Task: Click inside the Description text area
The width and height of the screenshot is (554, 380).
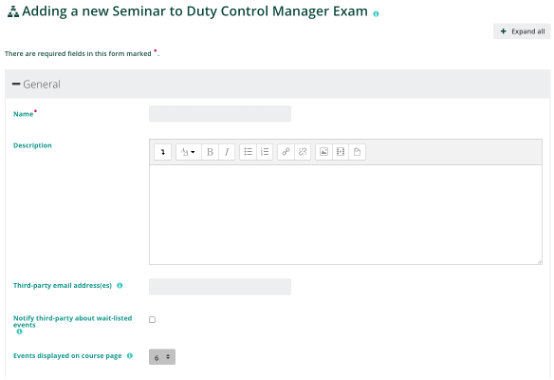Action: [x=346, y=214]
